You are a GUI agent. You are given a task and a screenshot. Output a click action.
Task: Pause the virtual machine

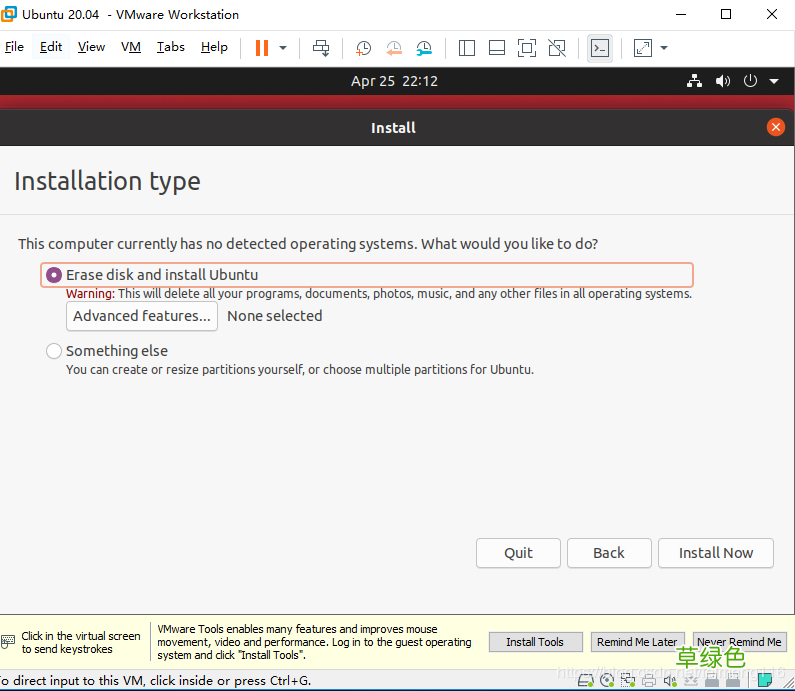(262, 48)
